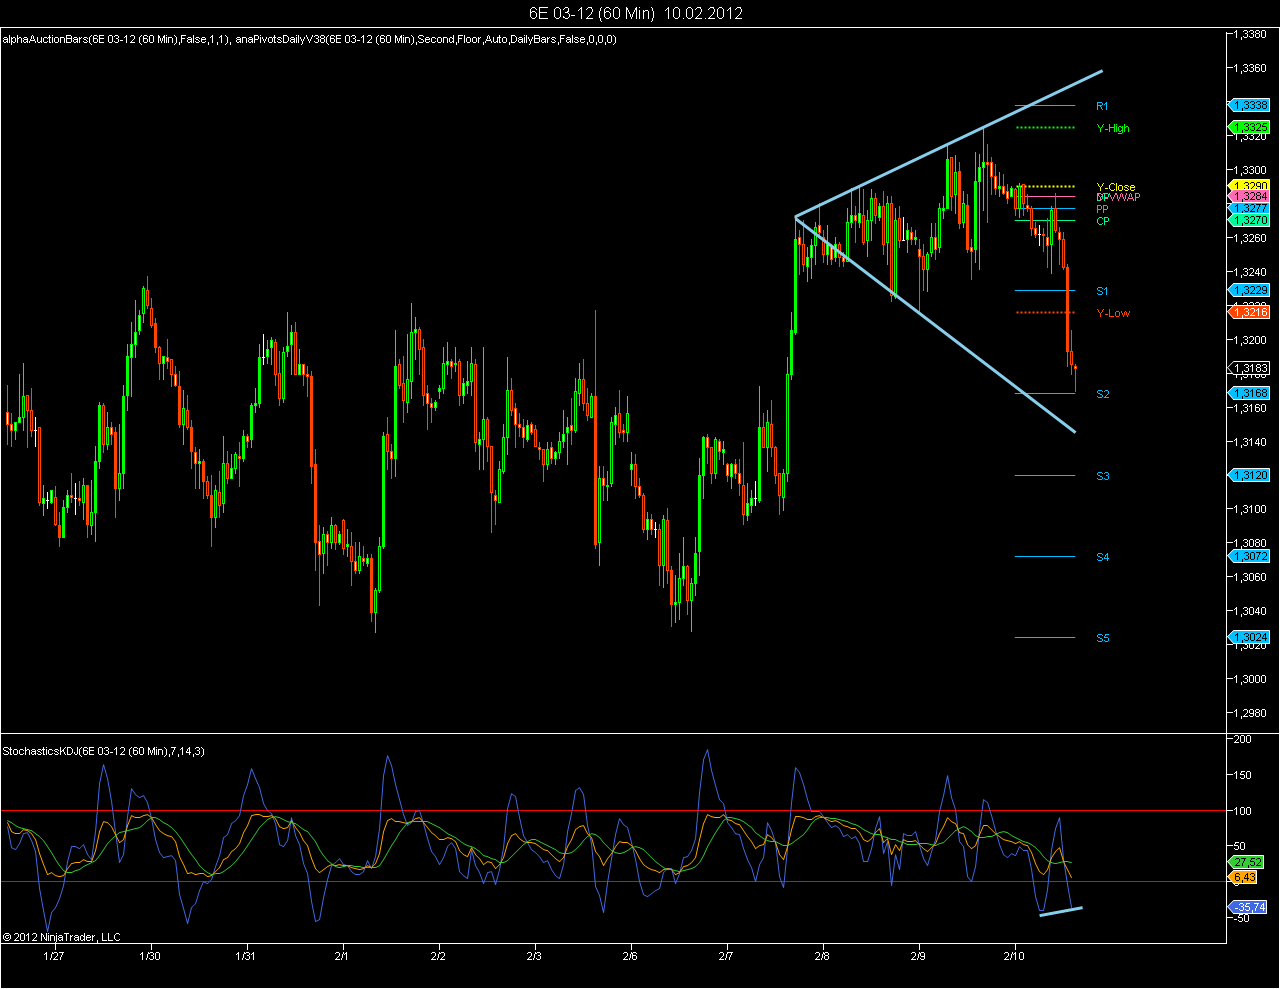Click the 2/9 date label
Screen dimensions: 1280x989
[918, 956]
